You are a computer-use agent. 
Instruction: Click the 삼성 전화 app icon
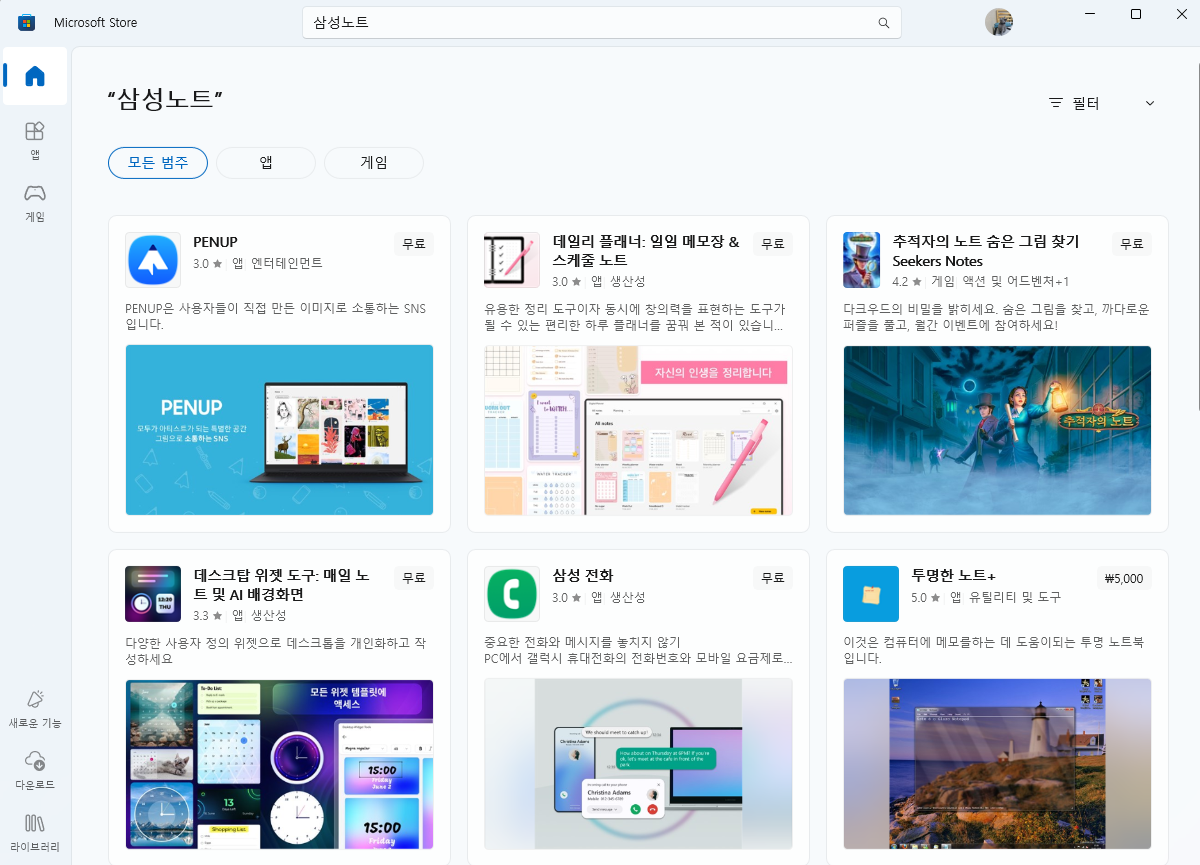pyautogui.click(x=512, y=594)
